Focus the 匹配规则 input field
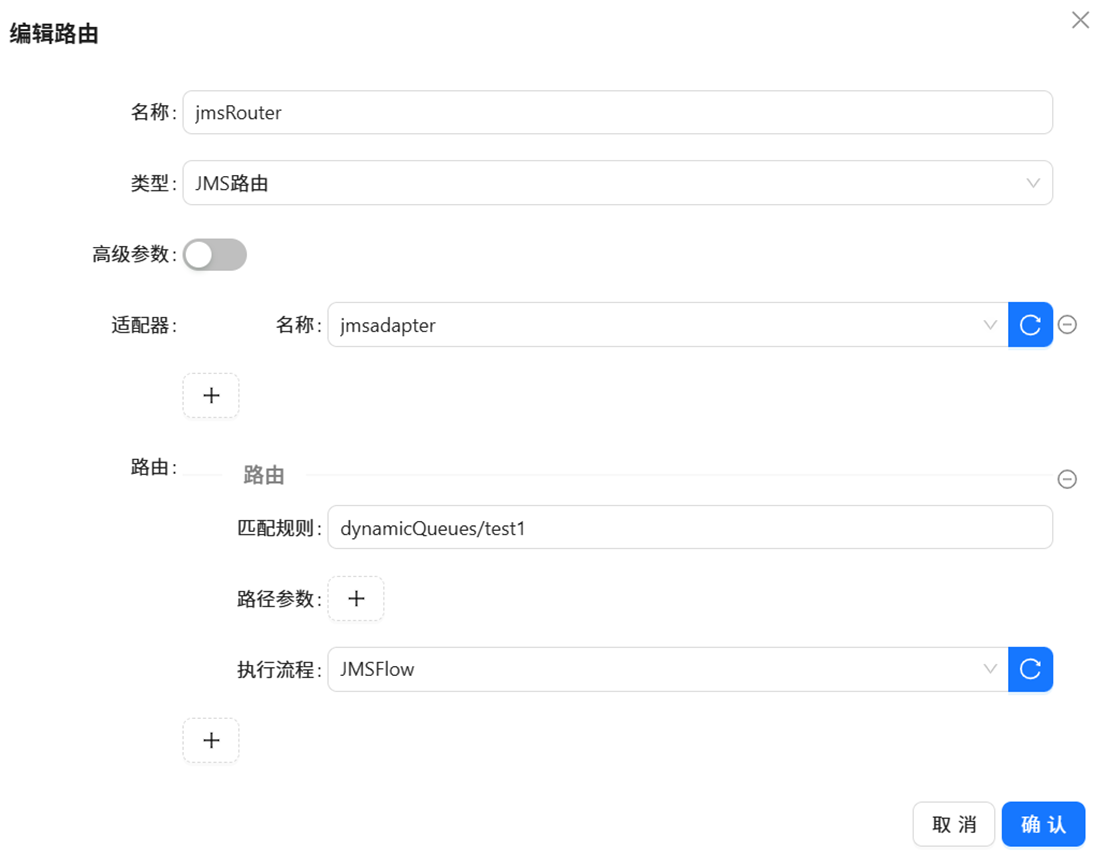This screenshot has height=866, width=1107. (689, 528)
